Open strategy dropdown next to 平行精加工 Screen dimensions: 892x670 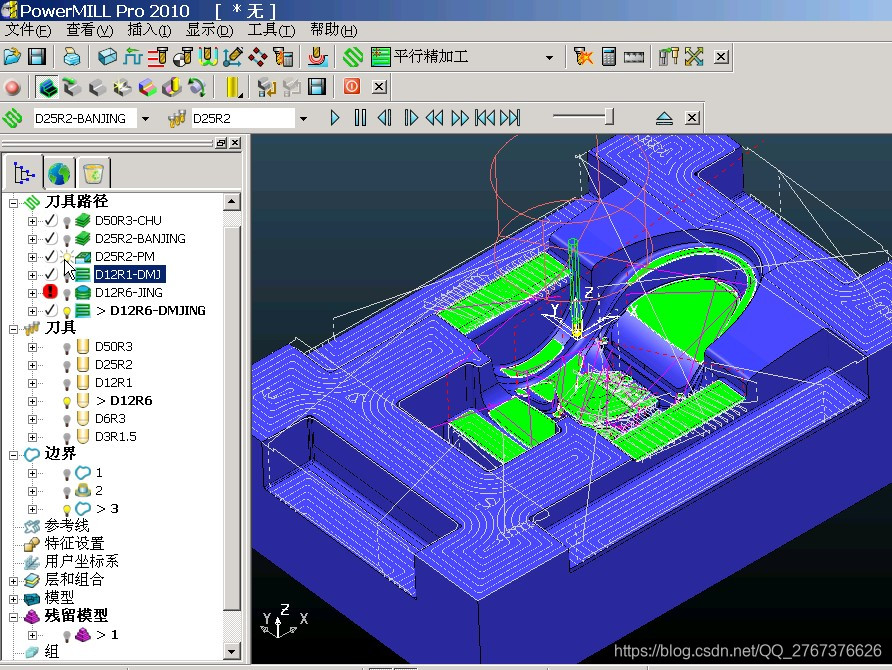coord(549,57)
